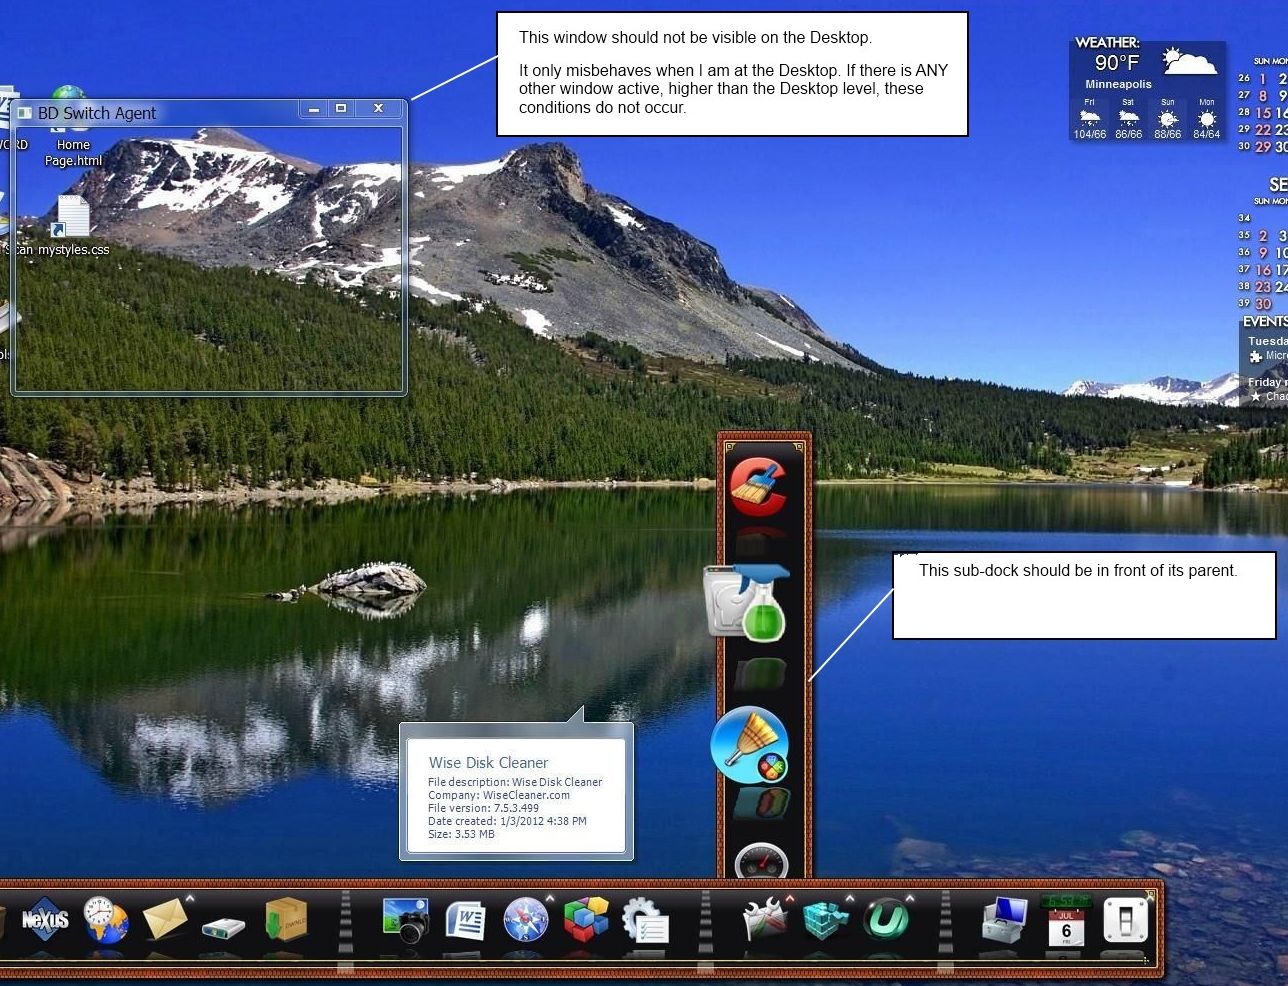Viewport: 1288px width, 986px height.
Task: Flip the light switch icon in dock
Action: (1124, 920)
